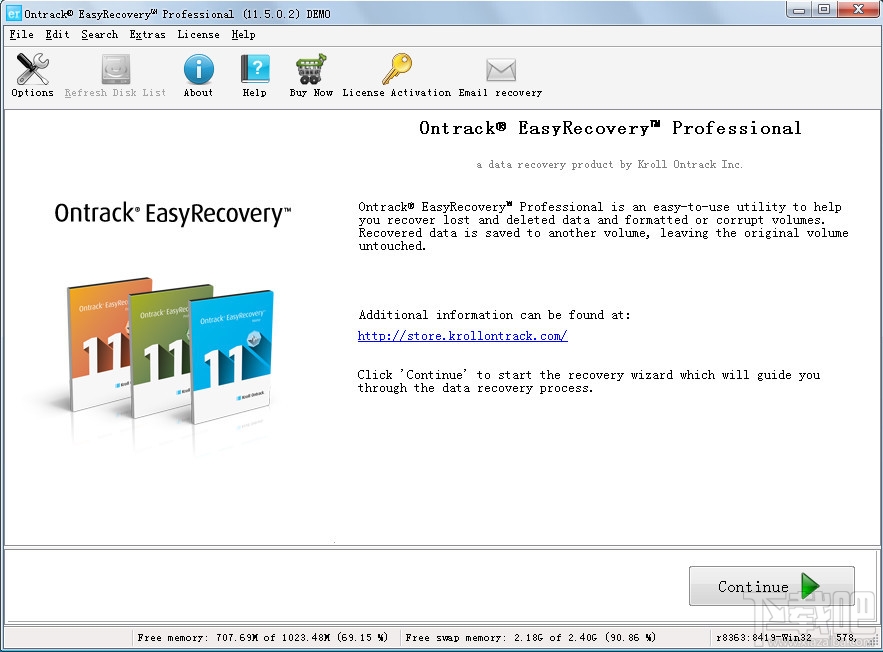Open the Extras menu

click(148, 34)
